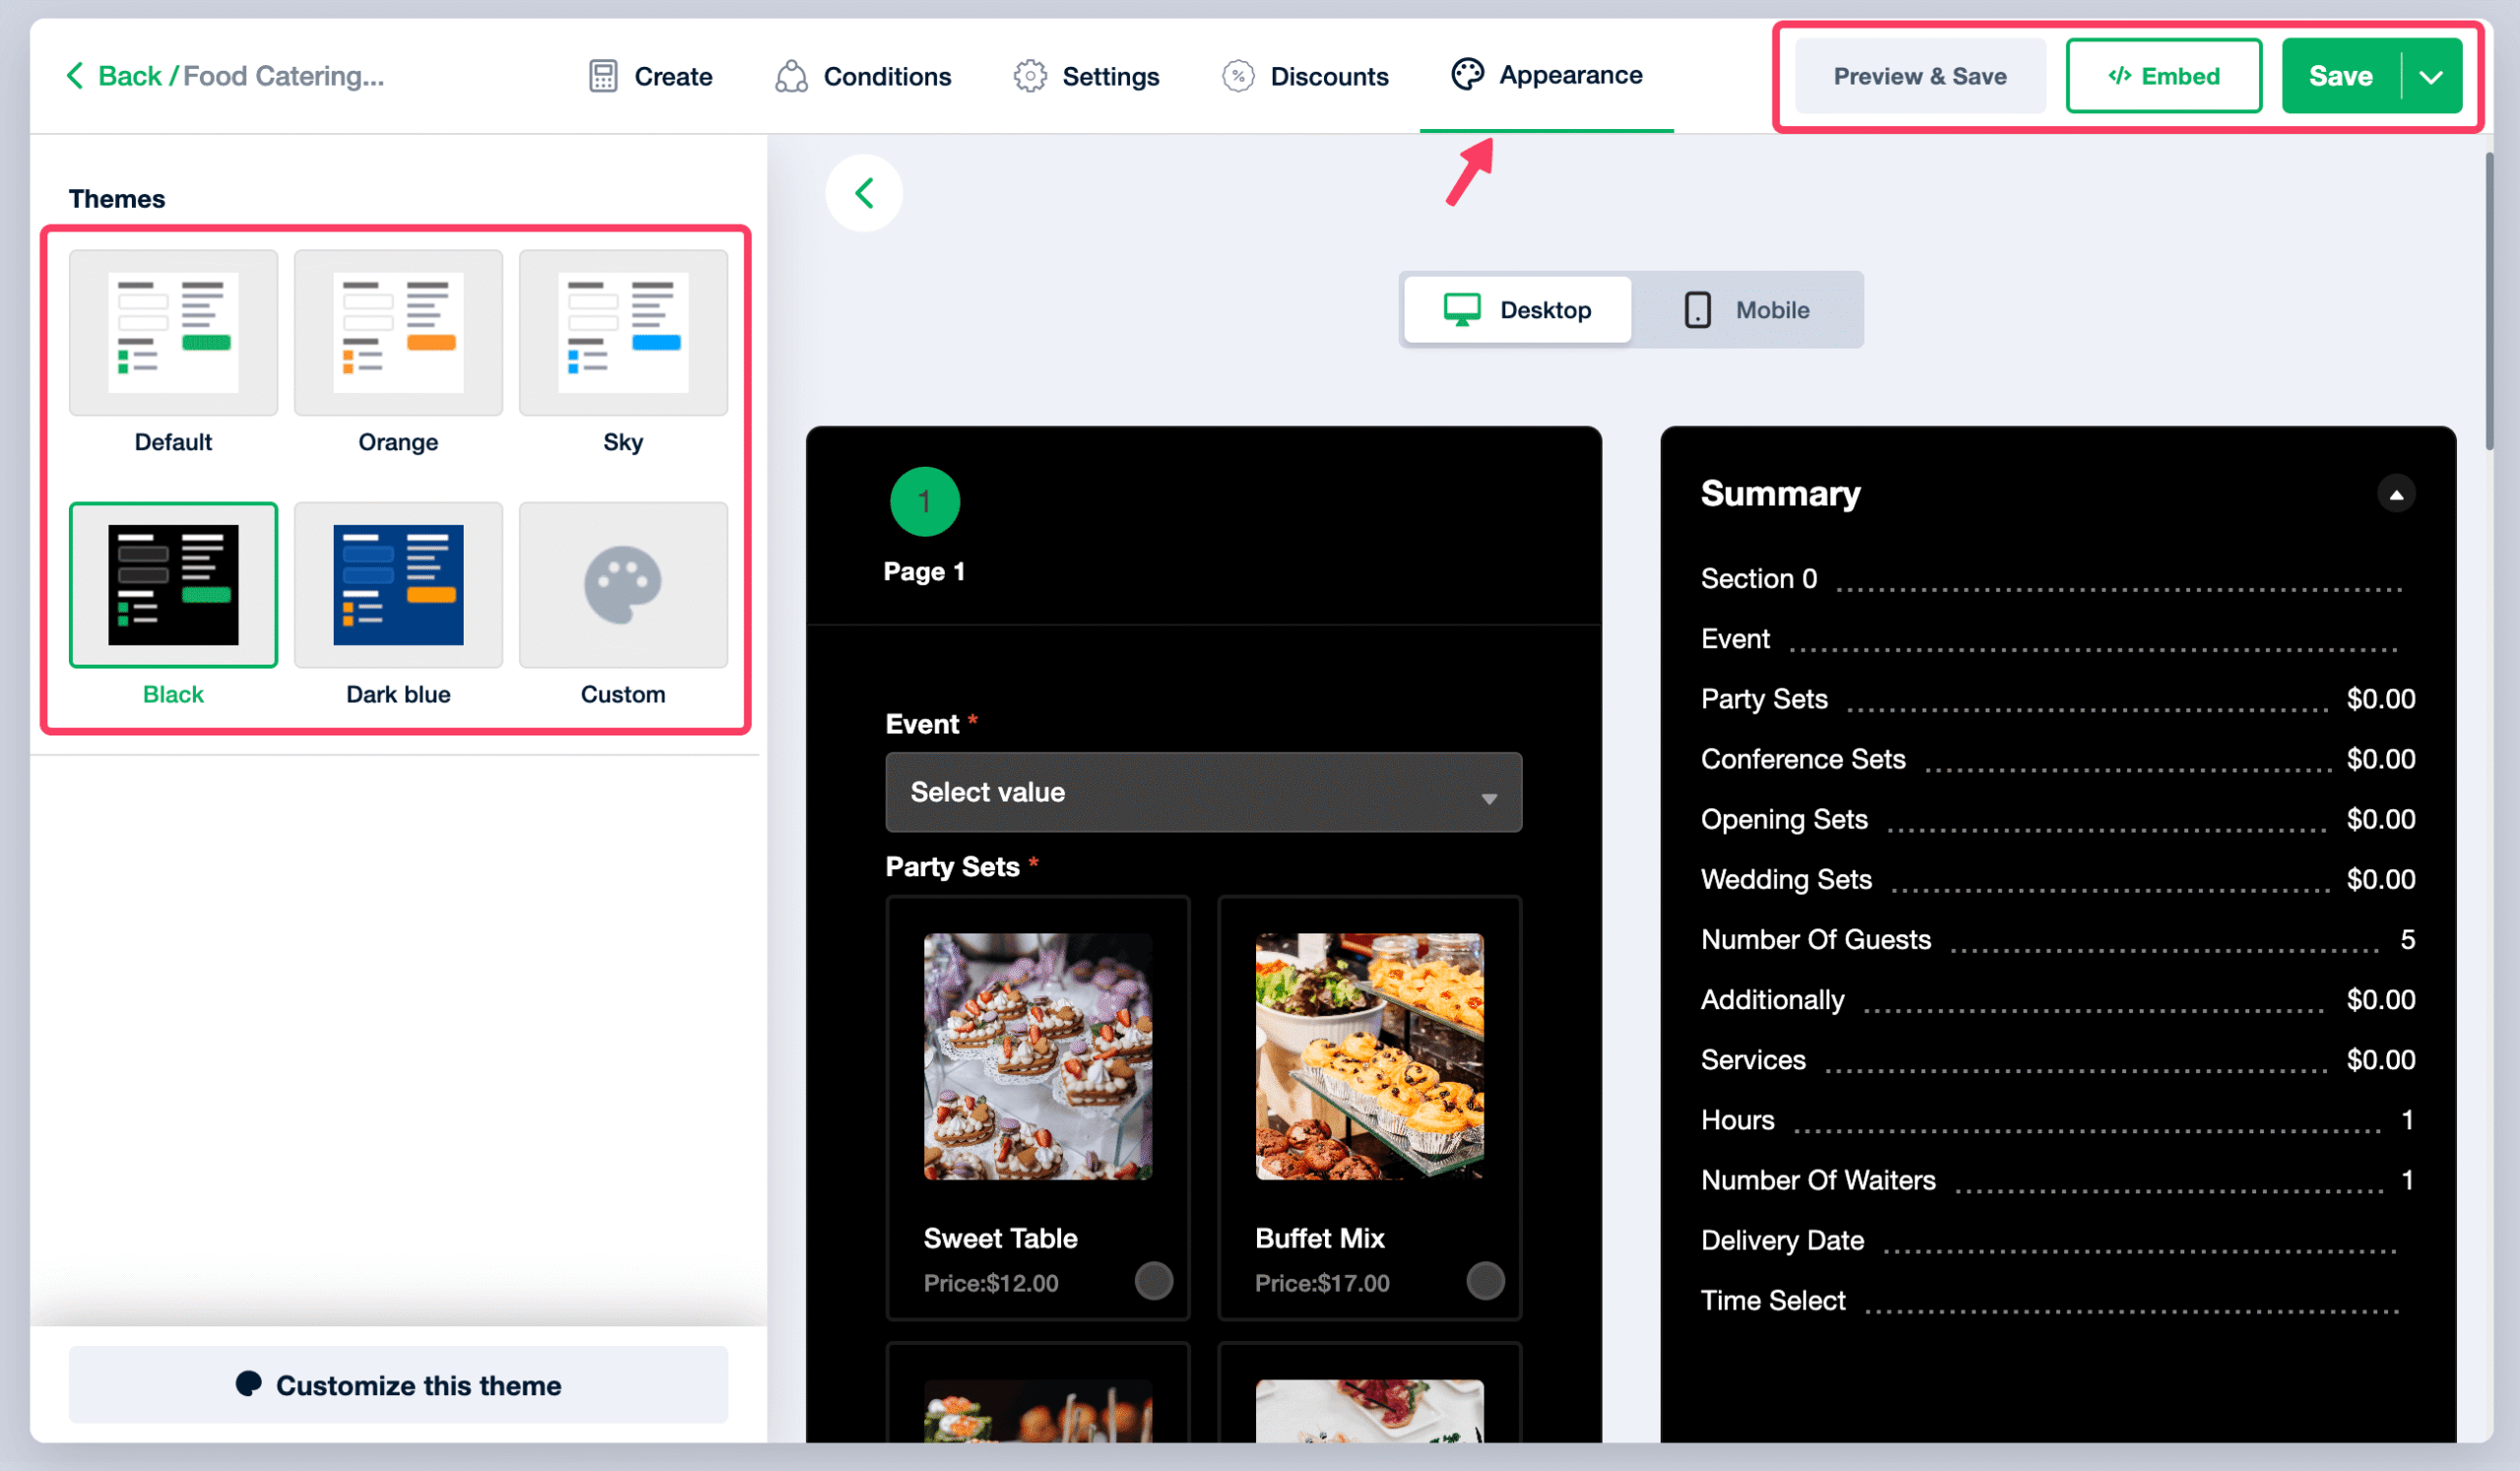
Task: Click the Settings gear icon
Action: pyautogui.click(x=1030, y=76)
